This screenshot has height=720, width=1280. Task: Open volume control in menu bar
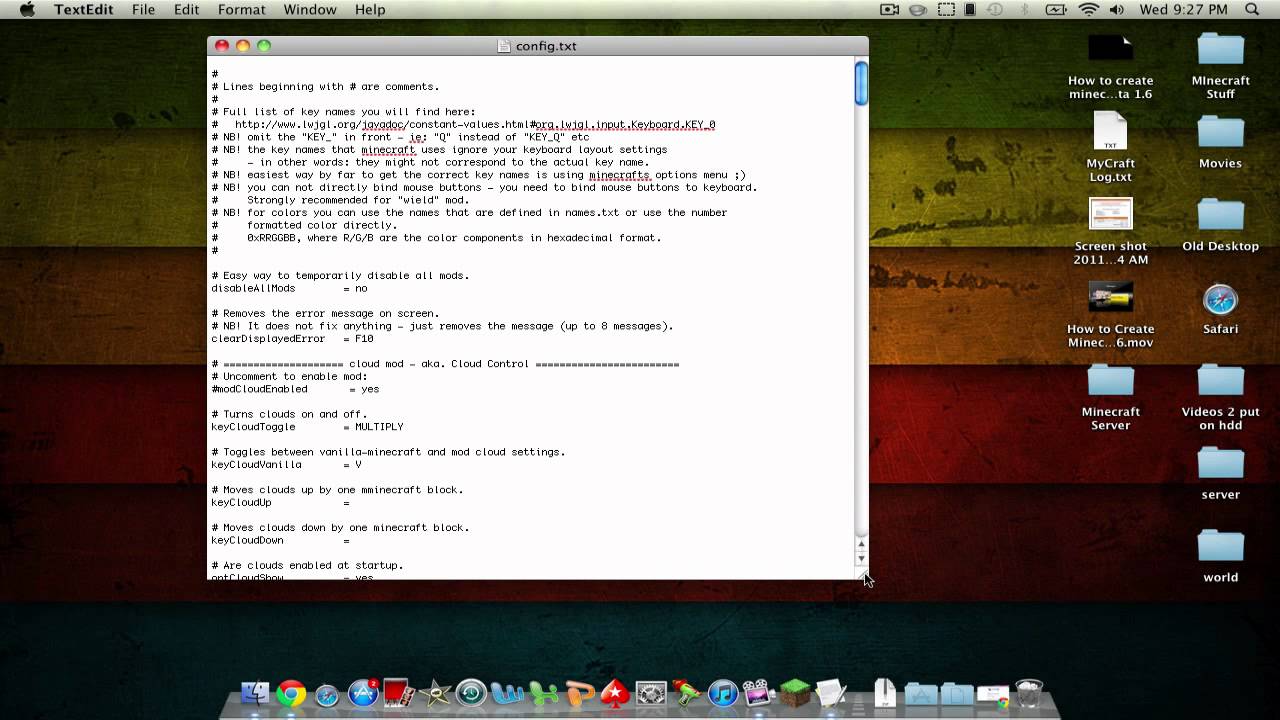point(1116,9)
